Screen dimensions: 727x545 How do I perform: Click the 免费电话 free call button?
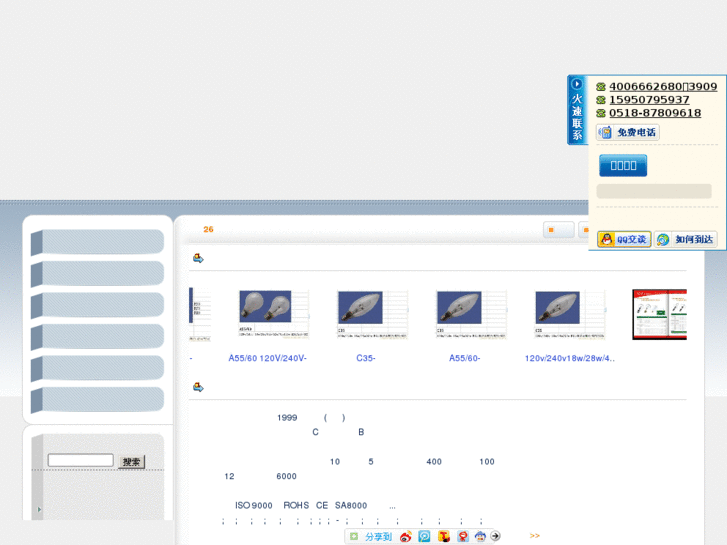click(628, 133)
